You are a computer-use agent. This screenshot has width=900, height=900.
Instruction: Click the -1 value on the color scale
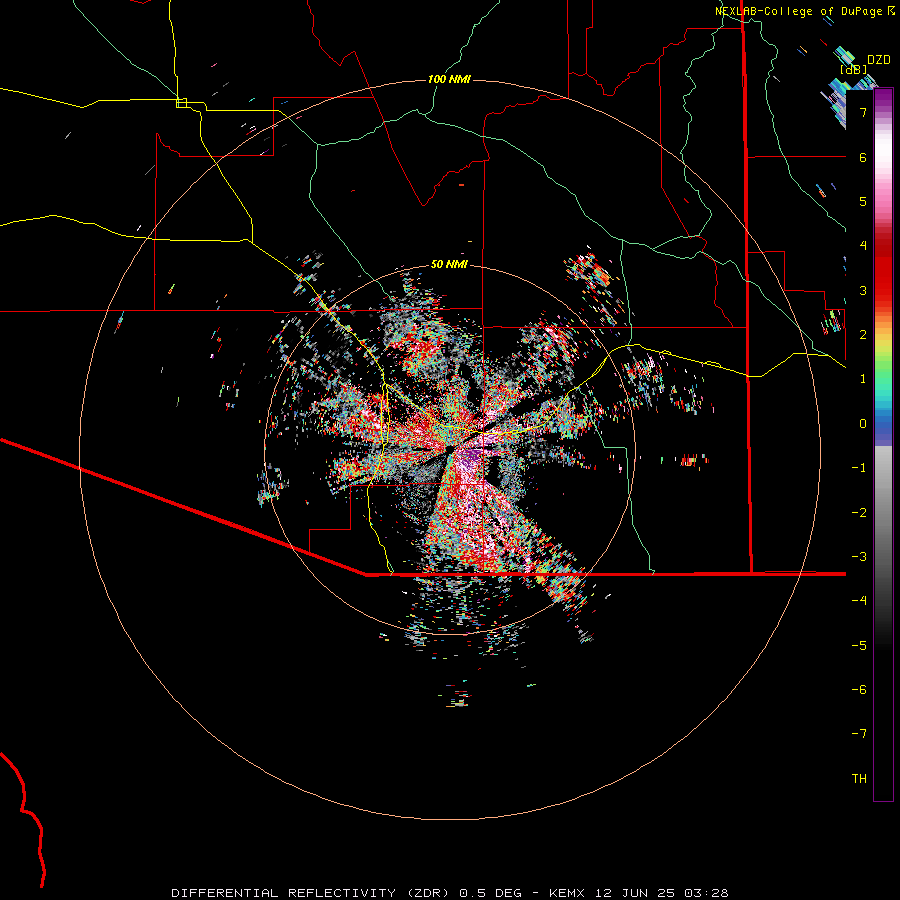[859, 468]
